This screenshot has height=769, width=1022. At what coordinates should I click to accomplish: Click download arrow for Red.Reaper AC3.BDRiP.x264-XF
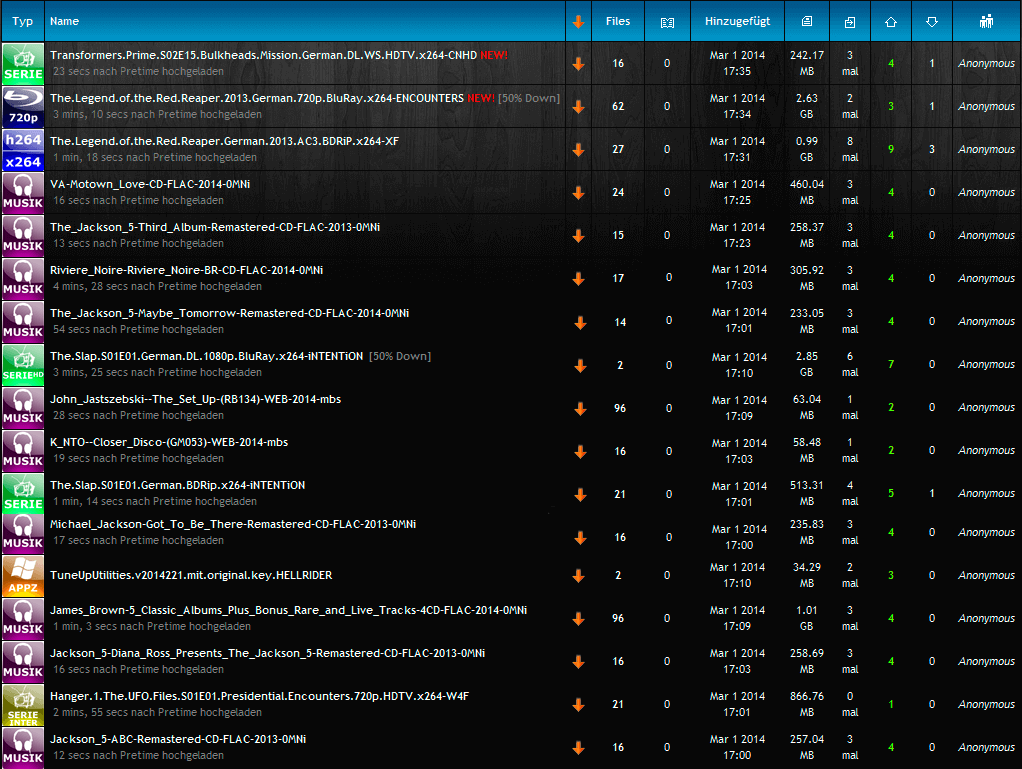tap(578, 150)
